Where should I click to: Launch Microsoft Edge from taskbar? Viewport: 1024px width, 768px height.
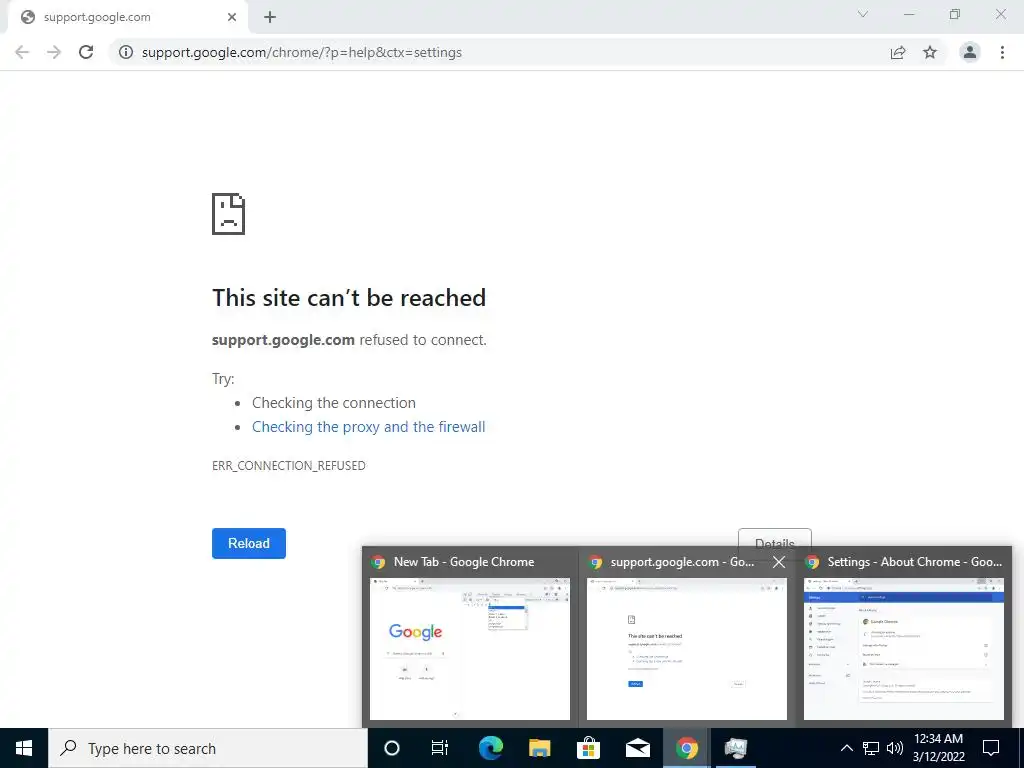[490, 748]
